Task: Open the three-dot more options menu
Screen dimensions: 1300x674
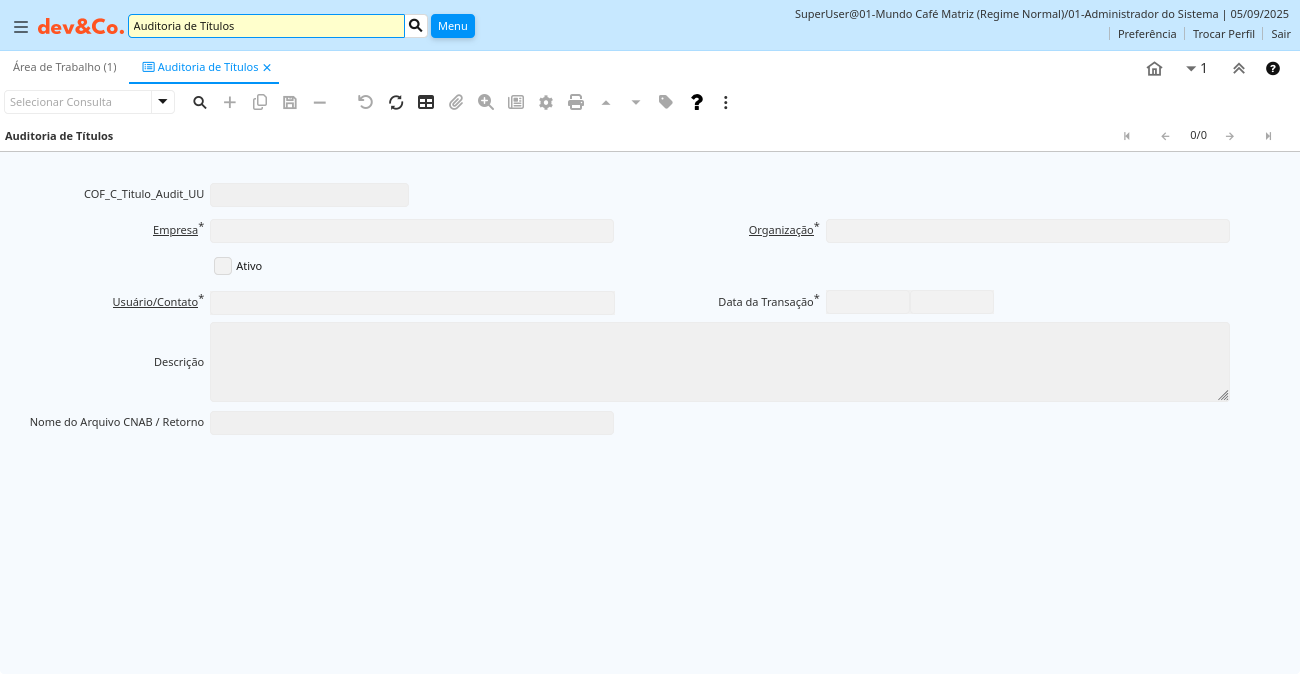Action: pos(726,102)
